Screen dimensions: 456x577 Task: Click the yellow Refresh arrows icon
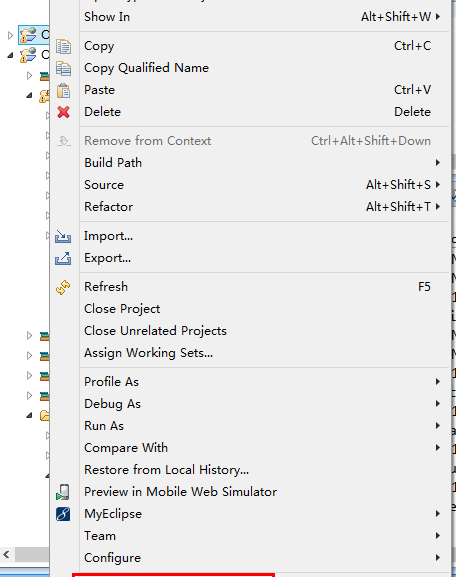point(63,287)
